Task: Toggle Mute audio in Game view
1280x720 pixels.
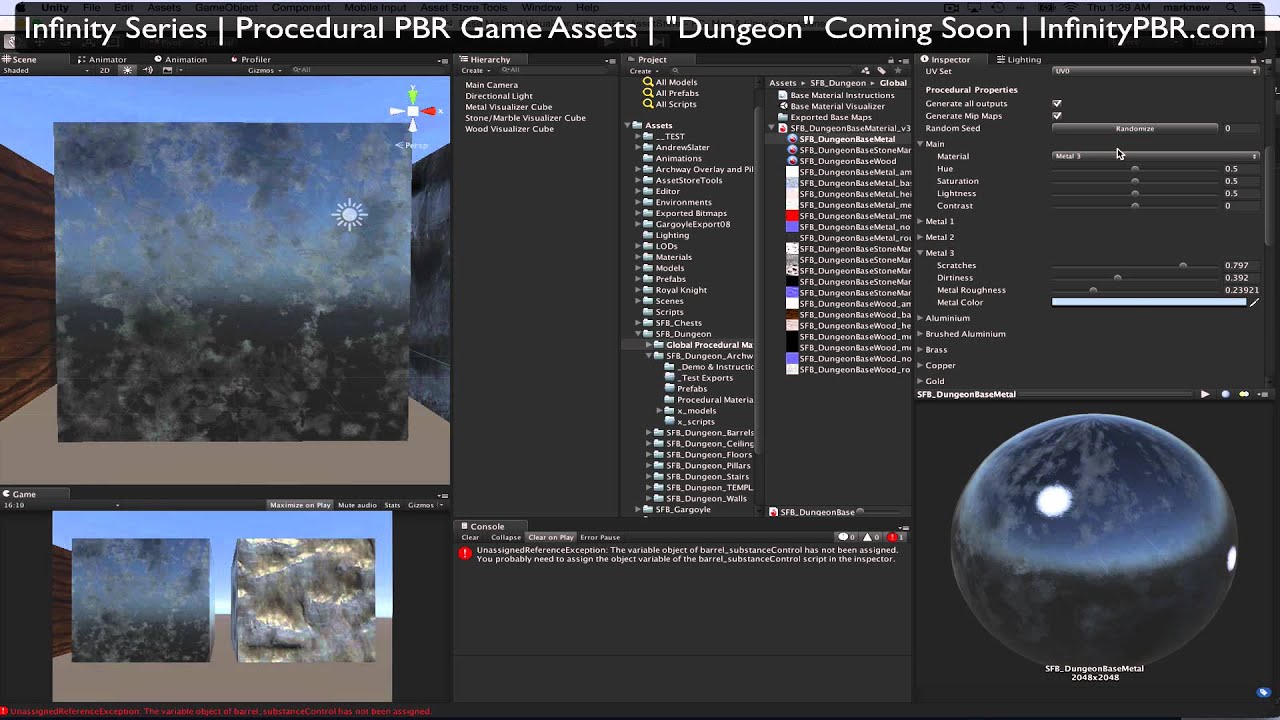Action: [357, 505]
